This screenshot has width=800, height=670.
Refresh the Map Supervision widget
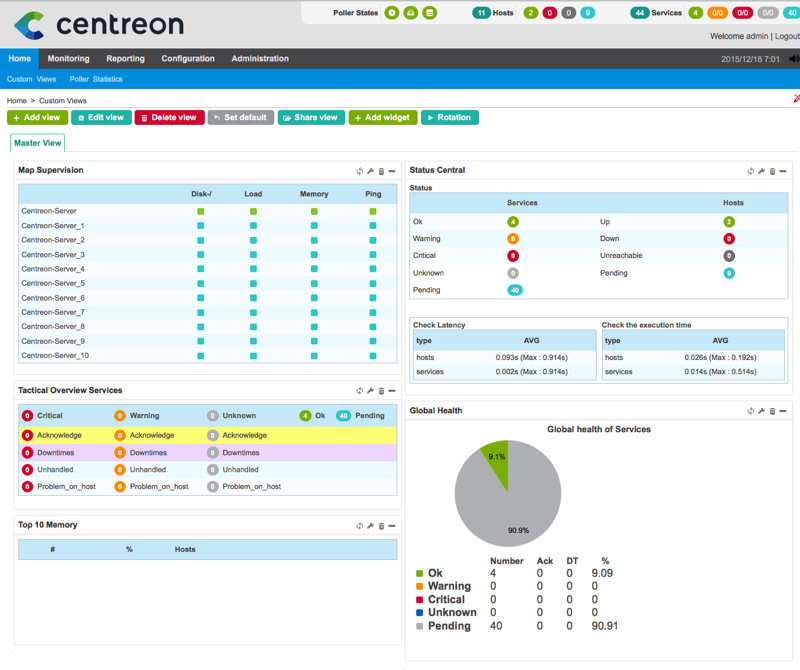(x=359, y=171)
